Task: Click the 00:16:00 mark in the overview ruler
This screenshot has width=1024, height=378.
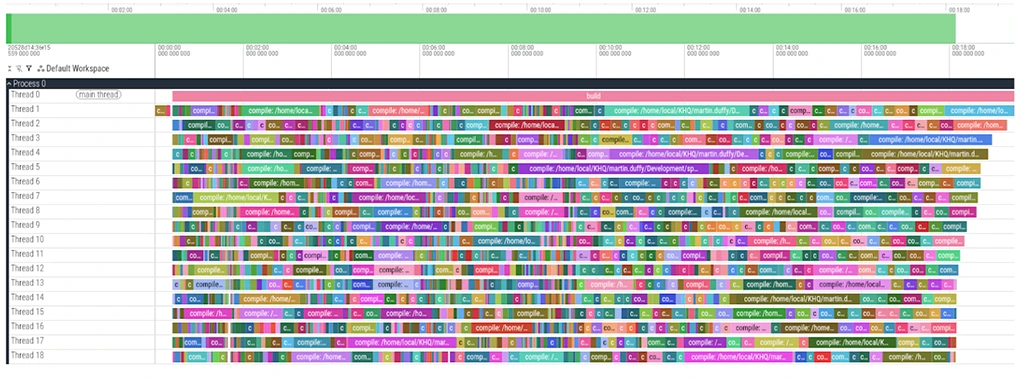Action: pyautogui.click(x=855, y=10)
